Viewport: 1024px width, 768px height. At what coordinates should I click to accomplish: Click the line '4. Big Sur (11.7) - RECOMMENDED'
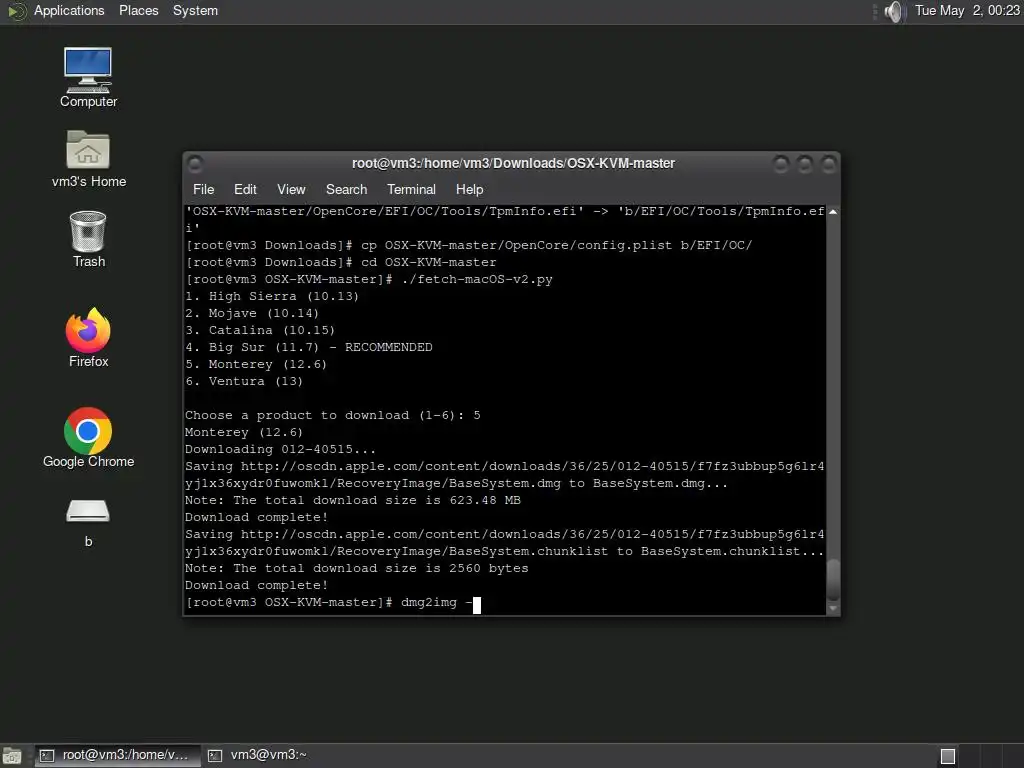pyautogui.click(x=309, y=347)
